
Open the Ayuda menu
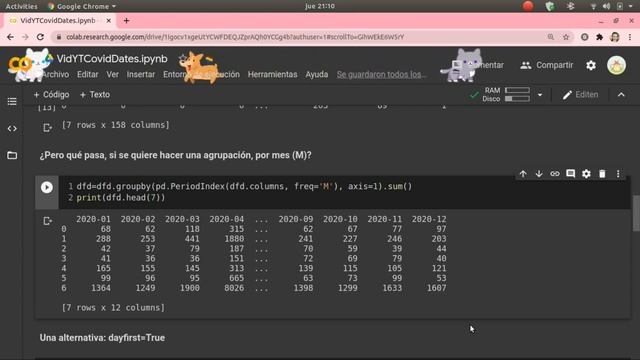[x=317, y=74]
